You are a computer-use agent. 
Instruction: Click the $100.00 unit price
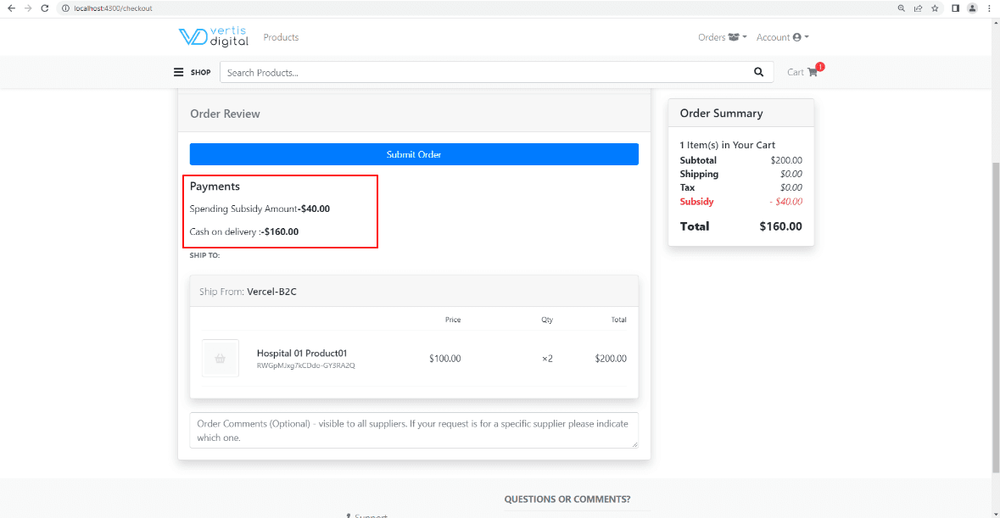click(445, 359)
